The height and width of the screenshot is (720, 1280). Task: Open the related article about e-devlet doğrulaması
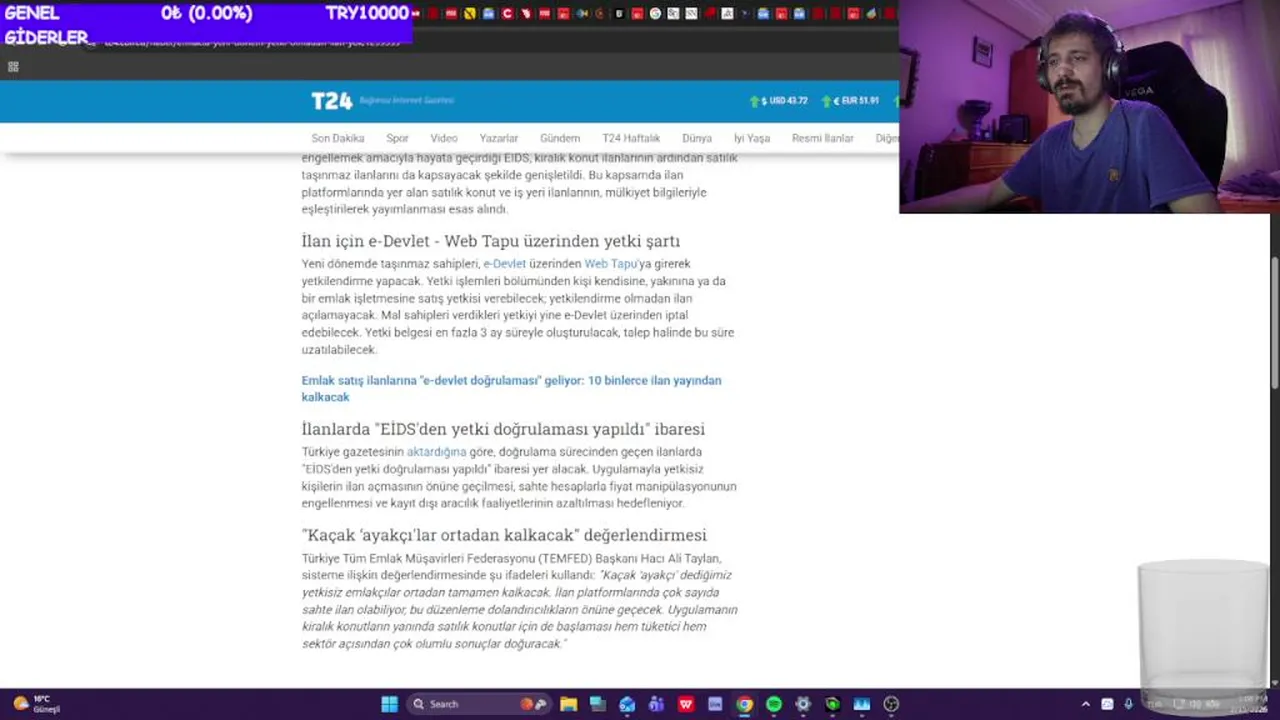pyautogui.click(x=511, y=388)
